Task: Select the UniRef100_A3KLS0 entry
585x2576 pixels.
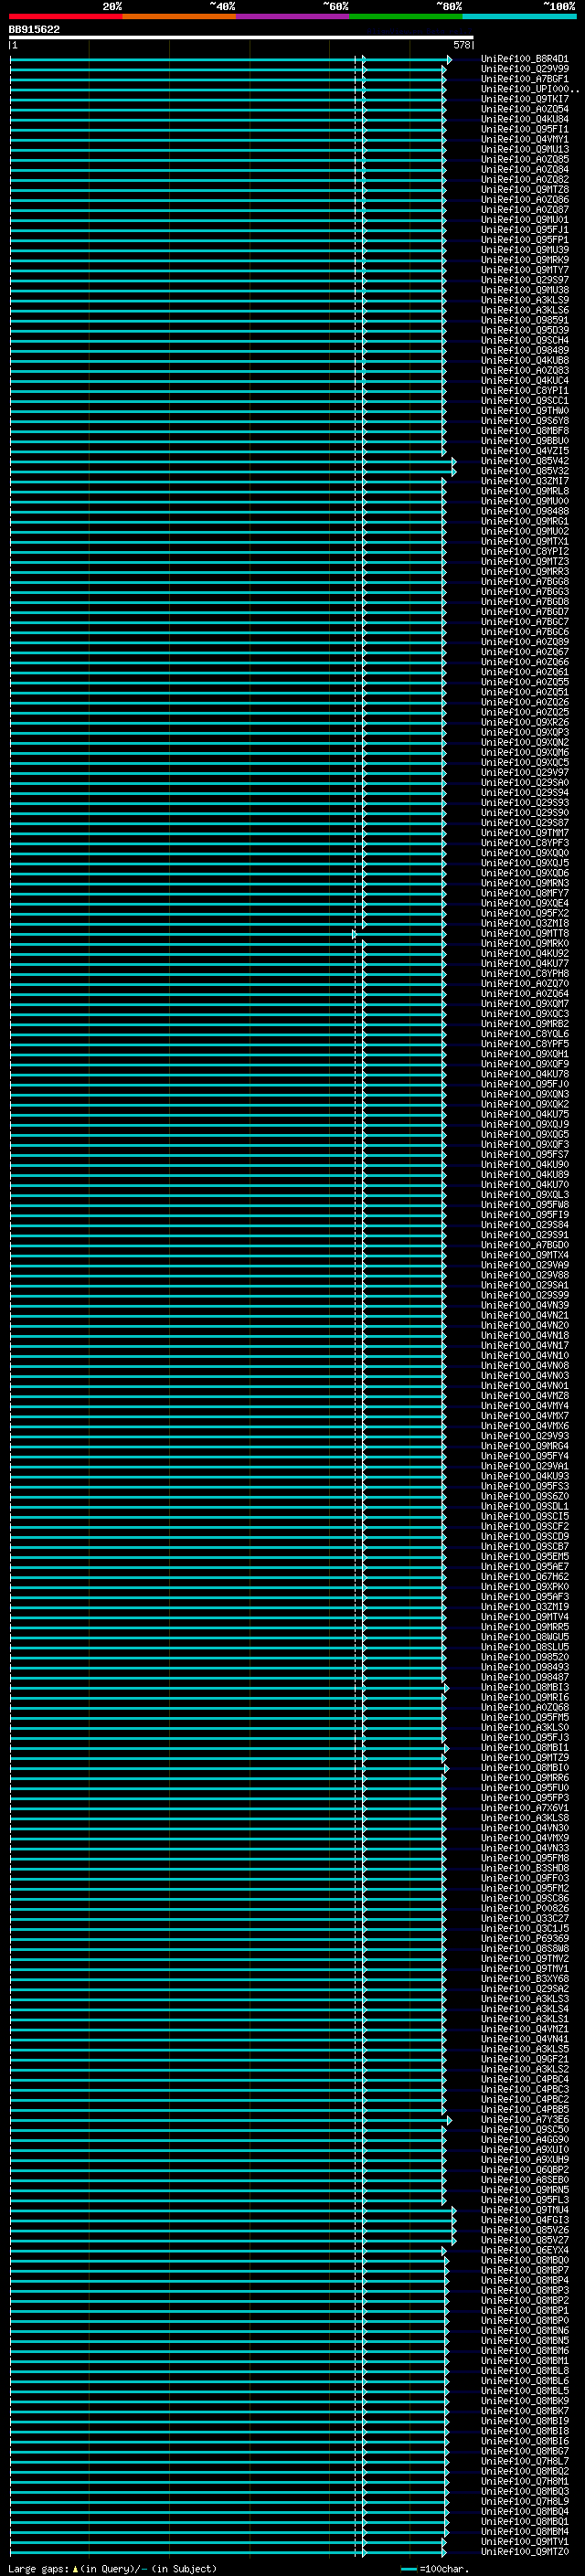Action: click(524, 1727)
